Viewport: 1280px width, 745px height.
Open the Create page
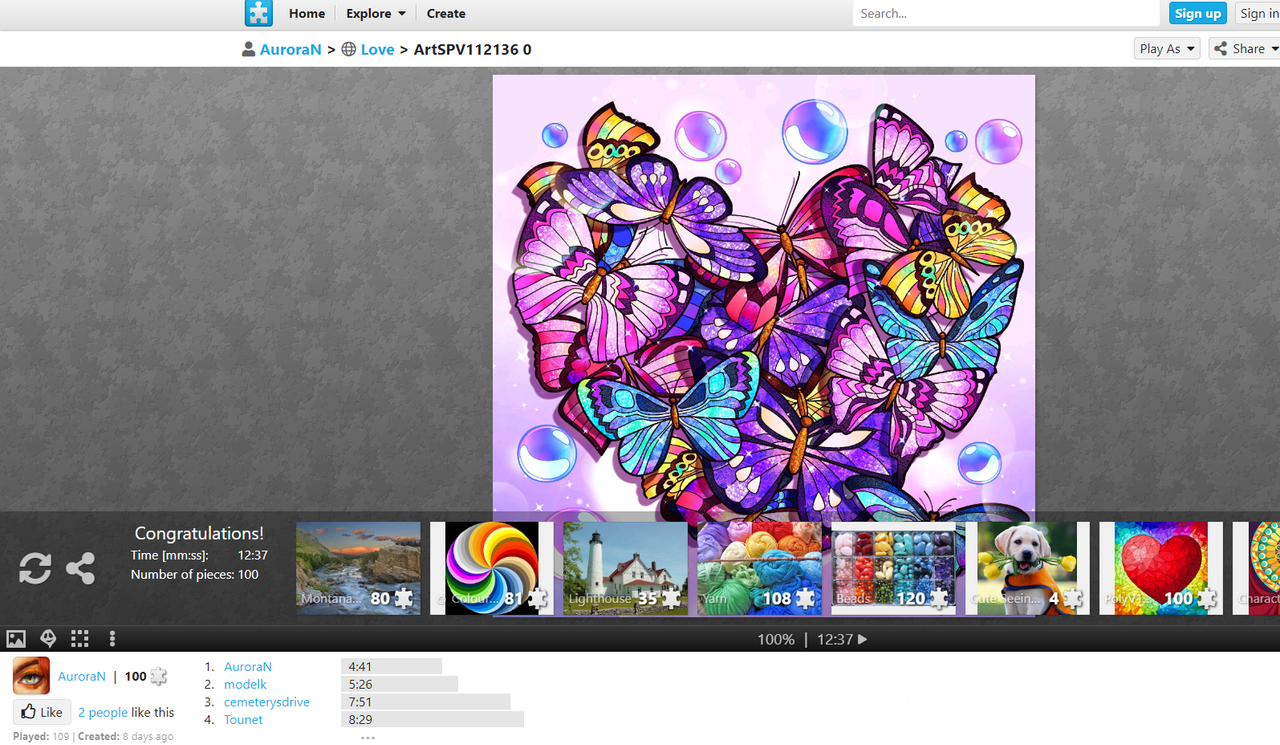tap(446, 14)
